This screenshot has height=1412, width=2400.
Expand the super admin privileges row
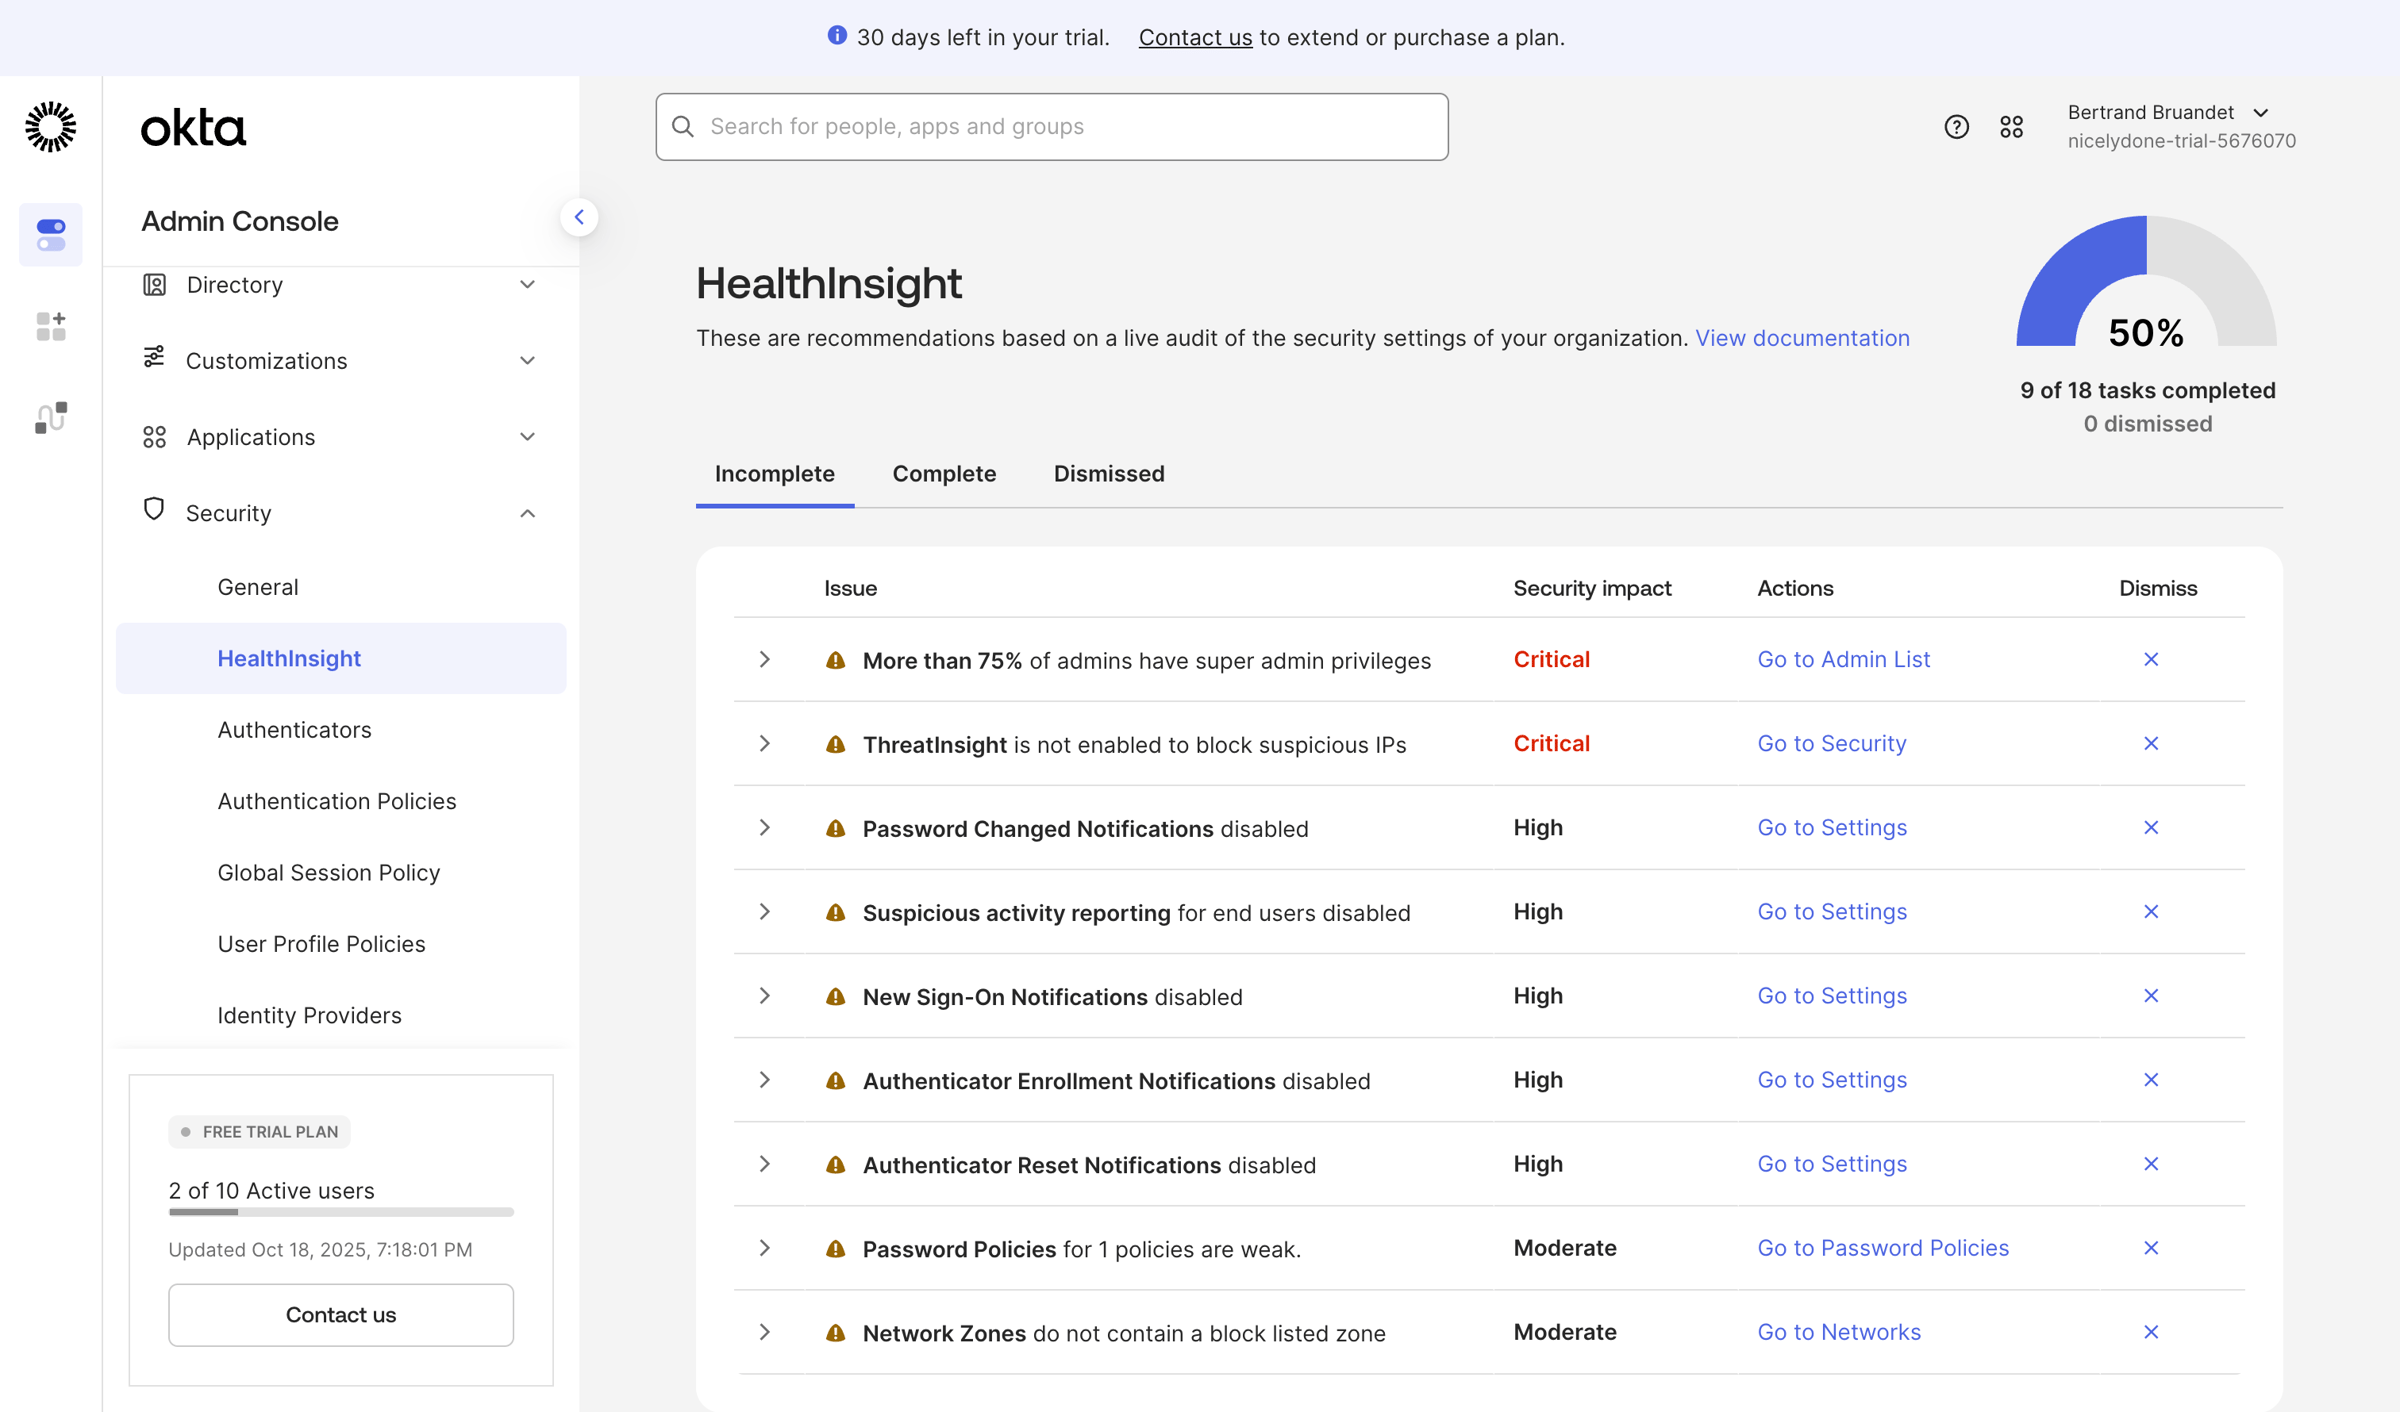click(764, 659)
